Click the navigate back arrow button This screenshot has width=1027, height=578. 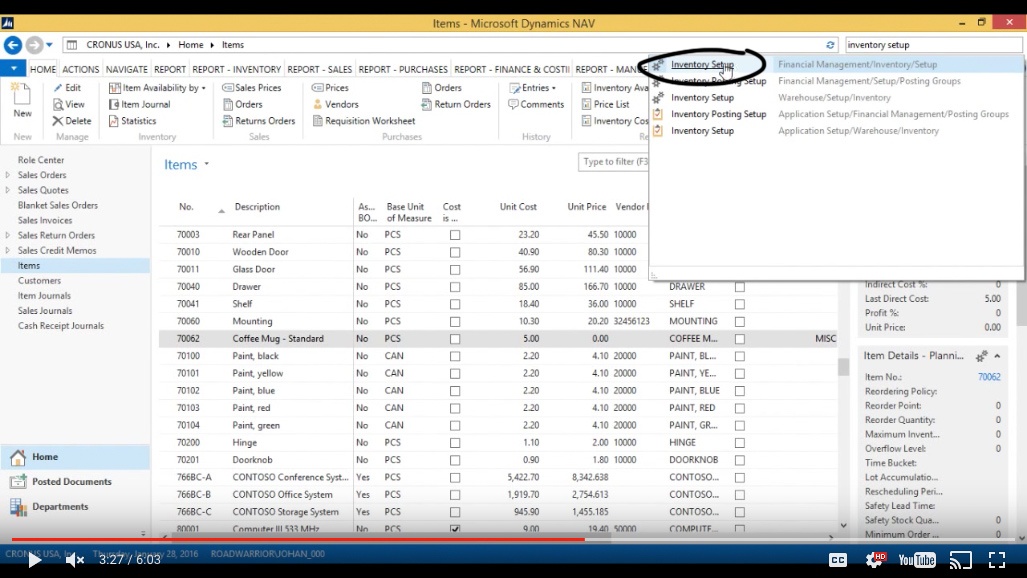point(13,45)
